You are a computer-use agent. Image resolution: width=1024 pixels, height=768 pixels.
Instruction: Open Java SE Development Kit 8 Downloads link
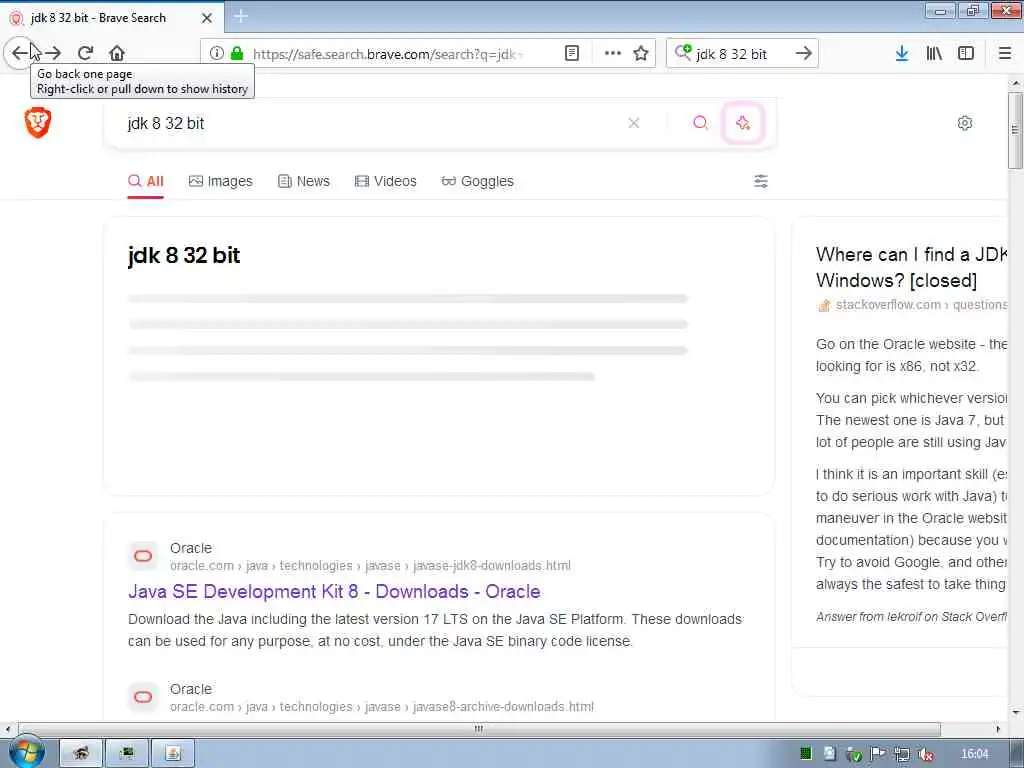point(334,591)
